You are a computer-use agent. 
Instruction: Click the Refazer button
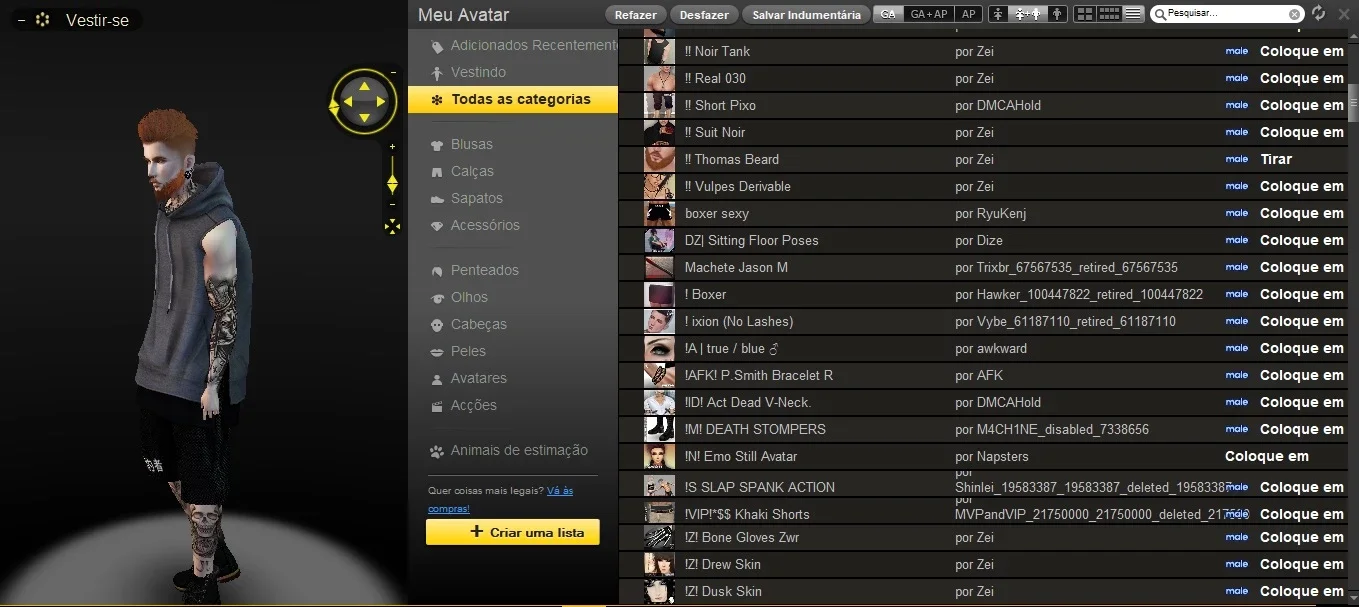click(x=636, y=15)
